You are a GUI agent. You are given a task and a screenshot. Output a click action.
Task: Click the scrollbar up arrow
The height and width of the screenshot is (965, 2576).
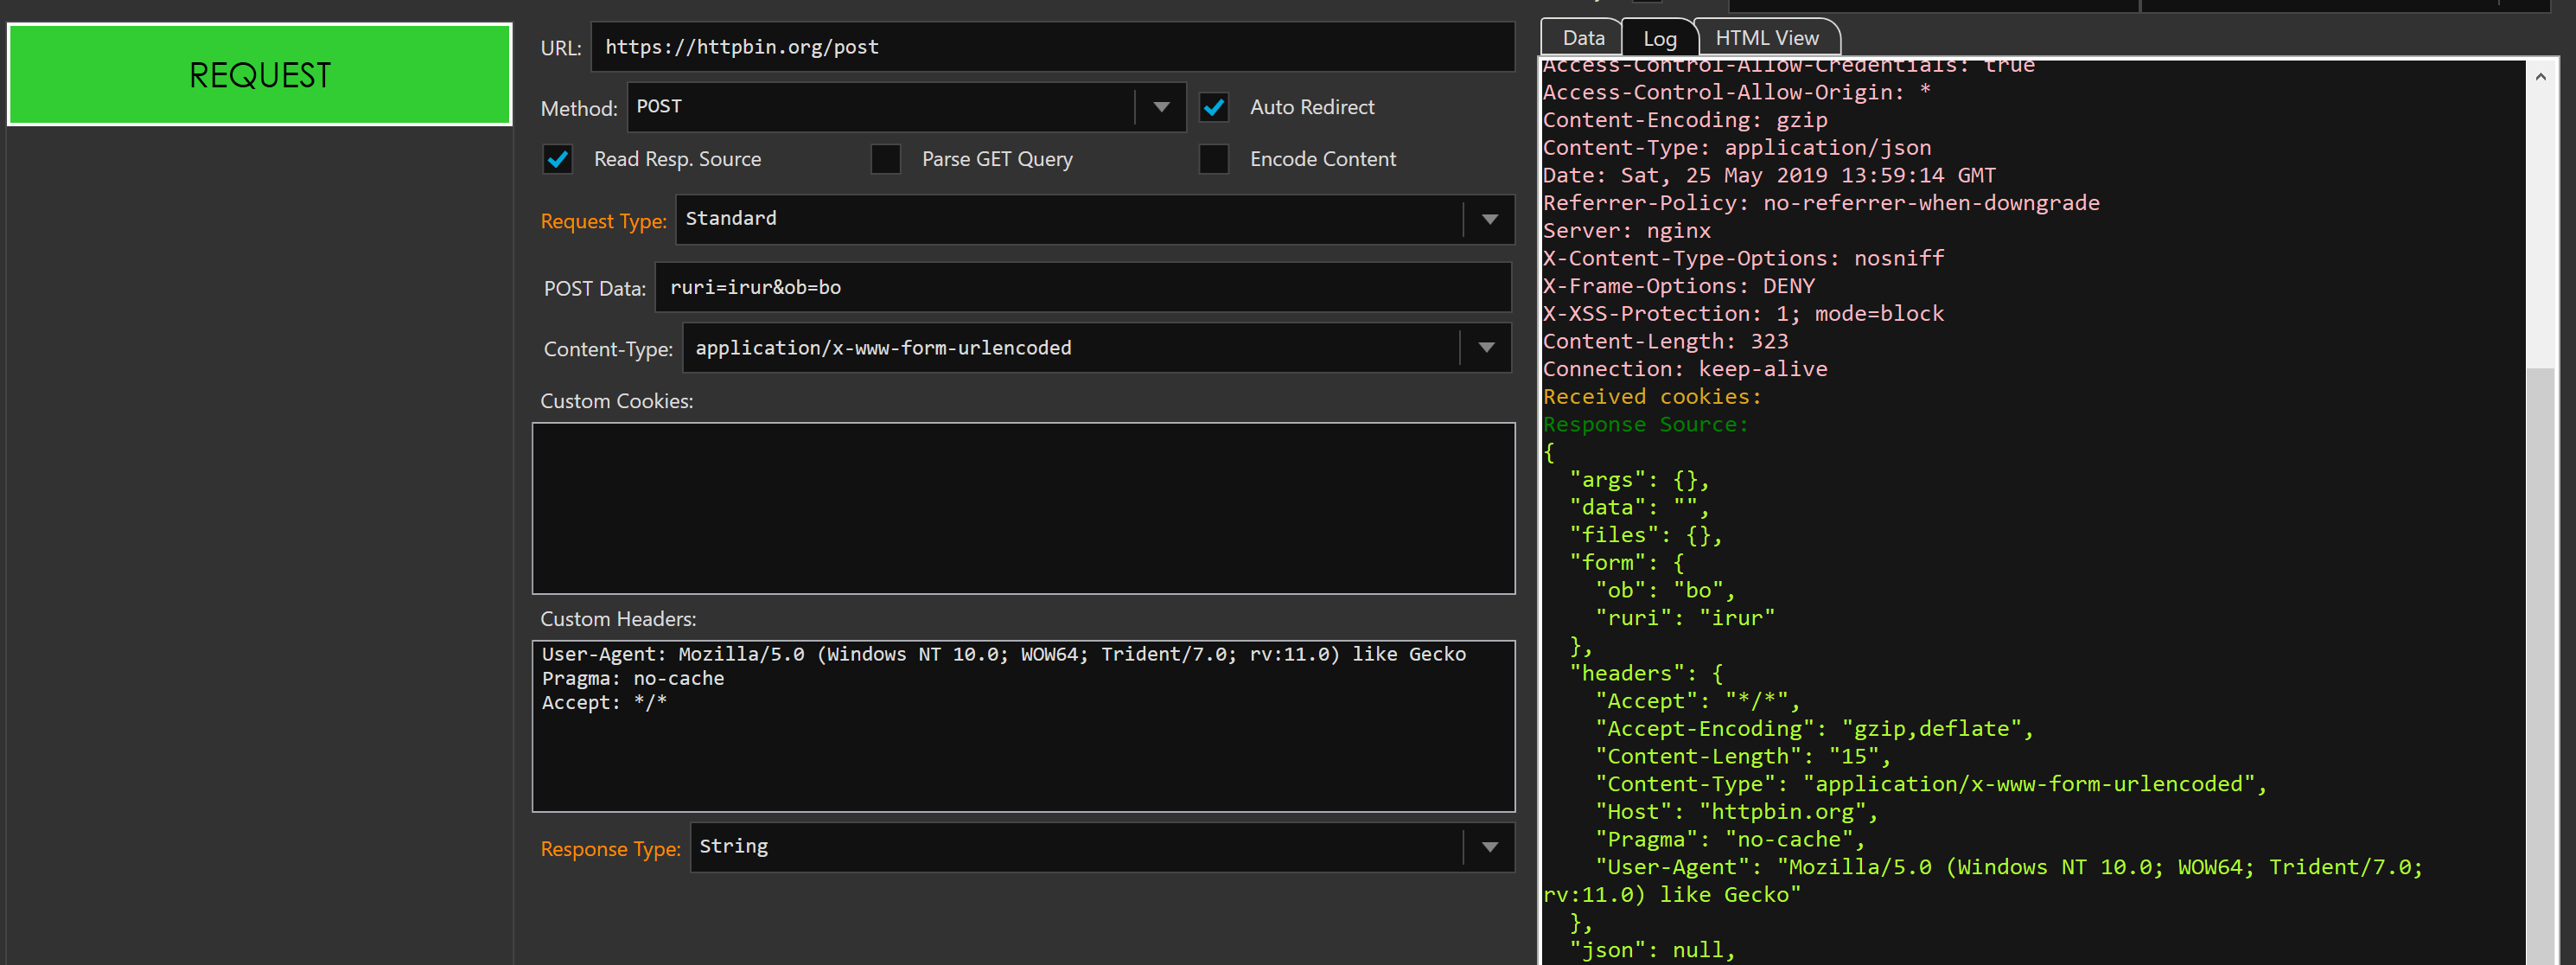coord(2541,75)
